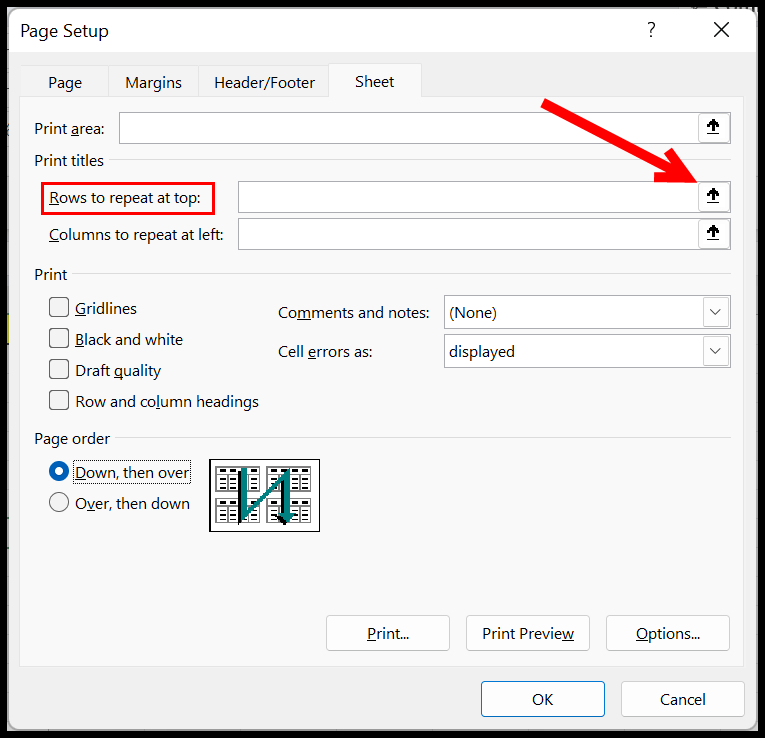Tick the Black and white checkbox
765x738 pixels.
(59, 339)
